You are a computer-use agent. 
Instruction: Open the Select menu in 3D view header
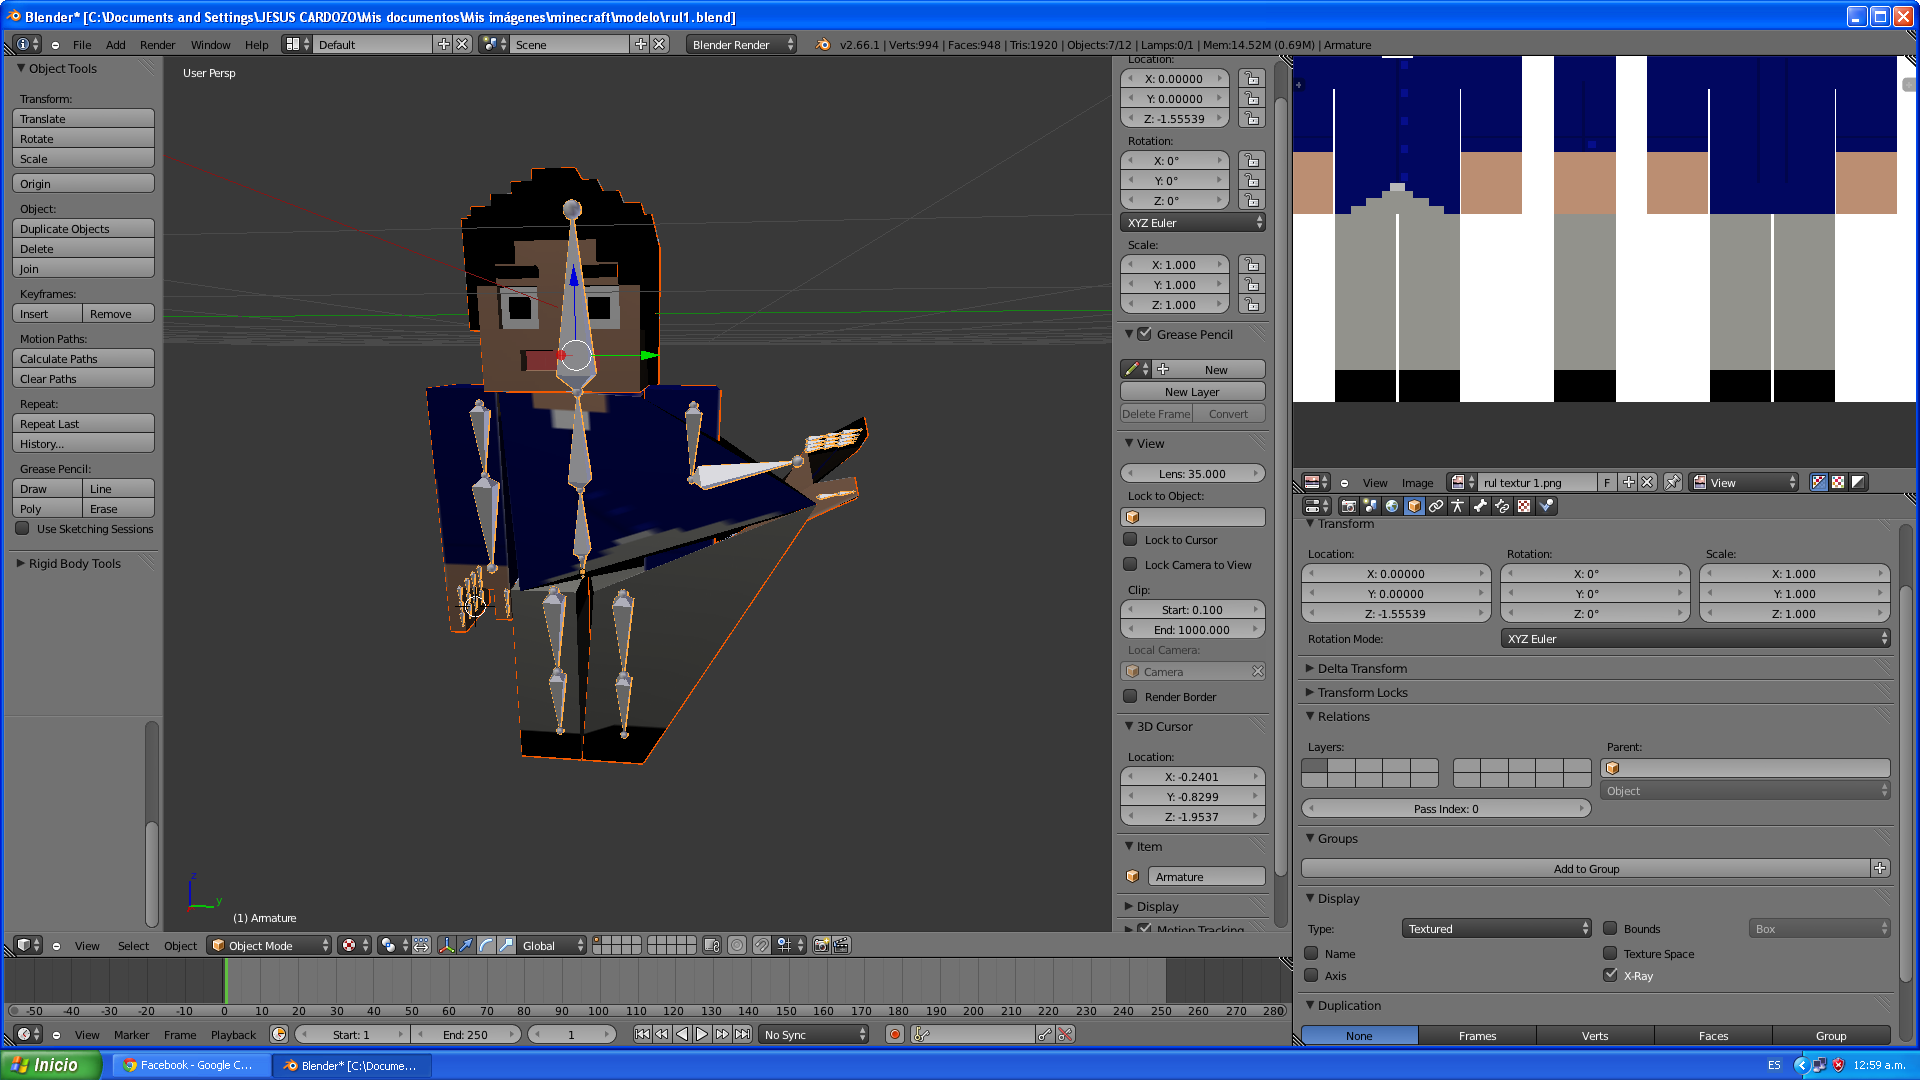[133, 946]
